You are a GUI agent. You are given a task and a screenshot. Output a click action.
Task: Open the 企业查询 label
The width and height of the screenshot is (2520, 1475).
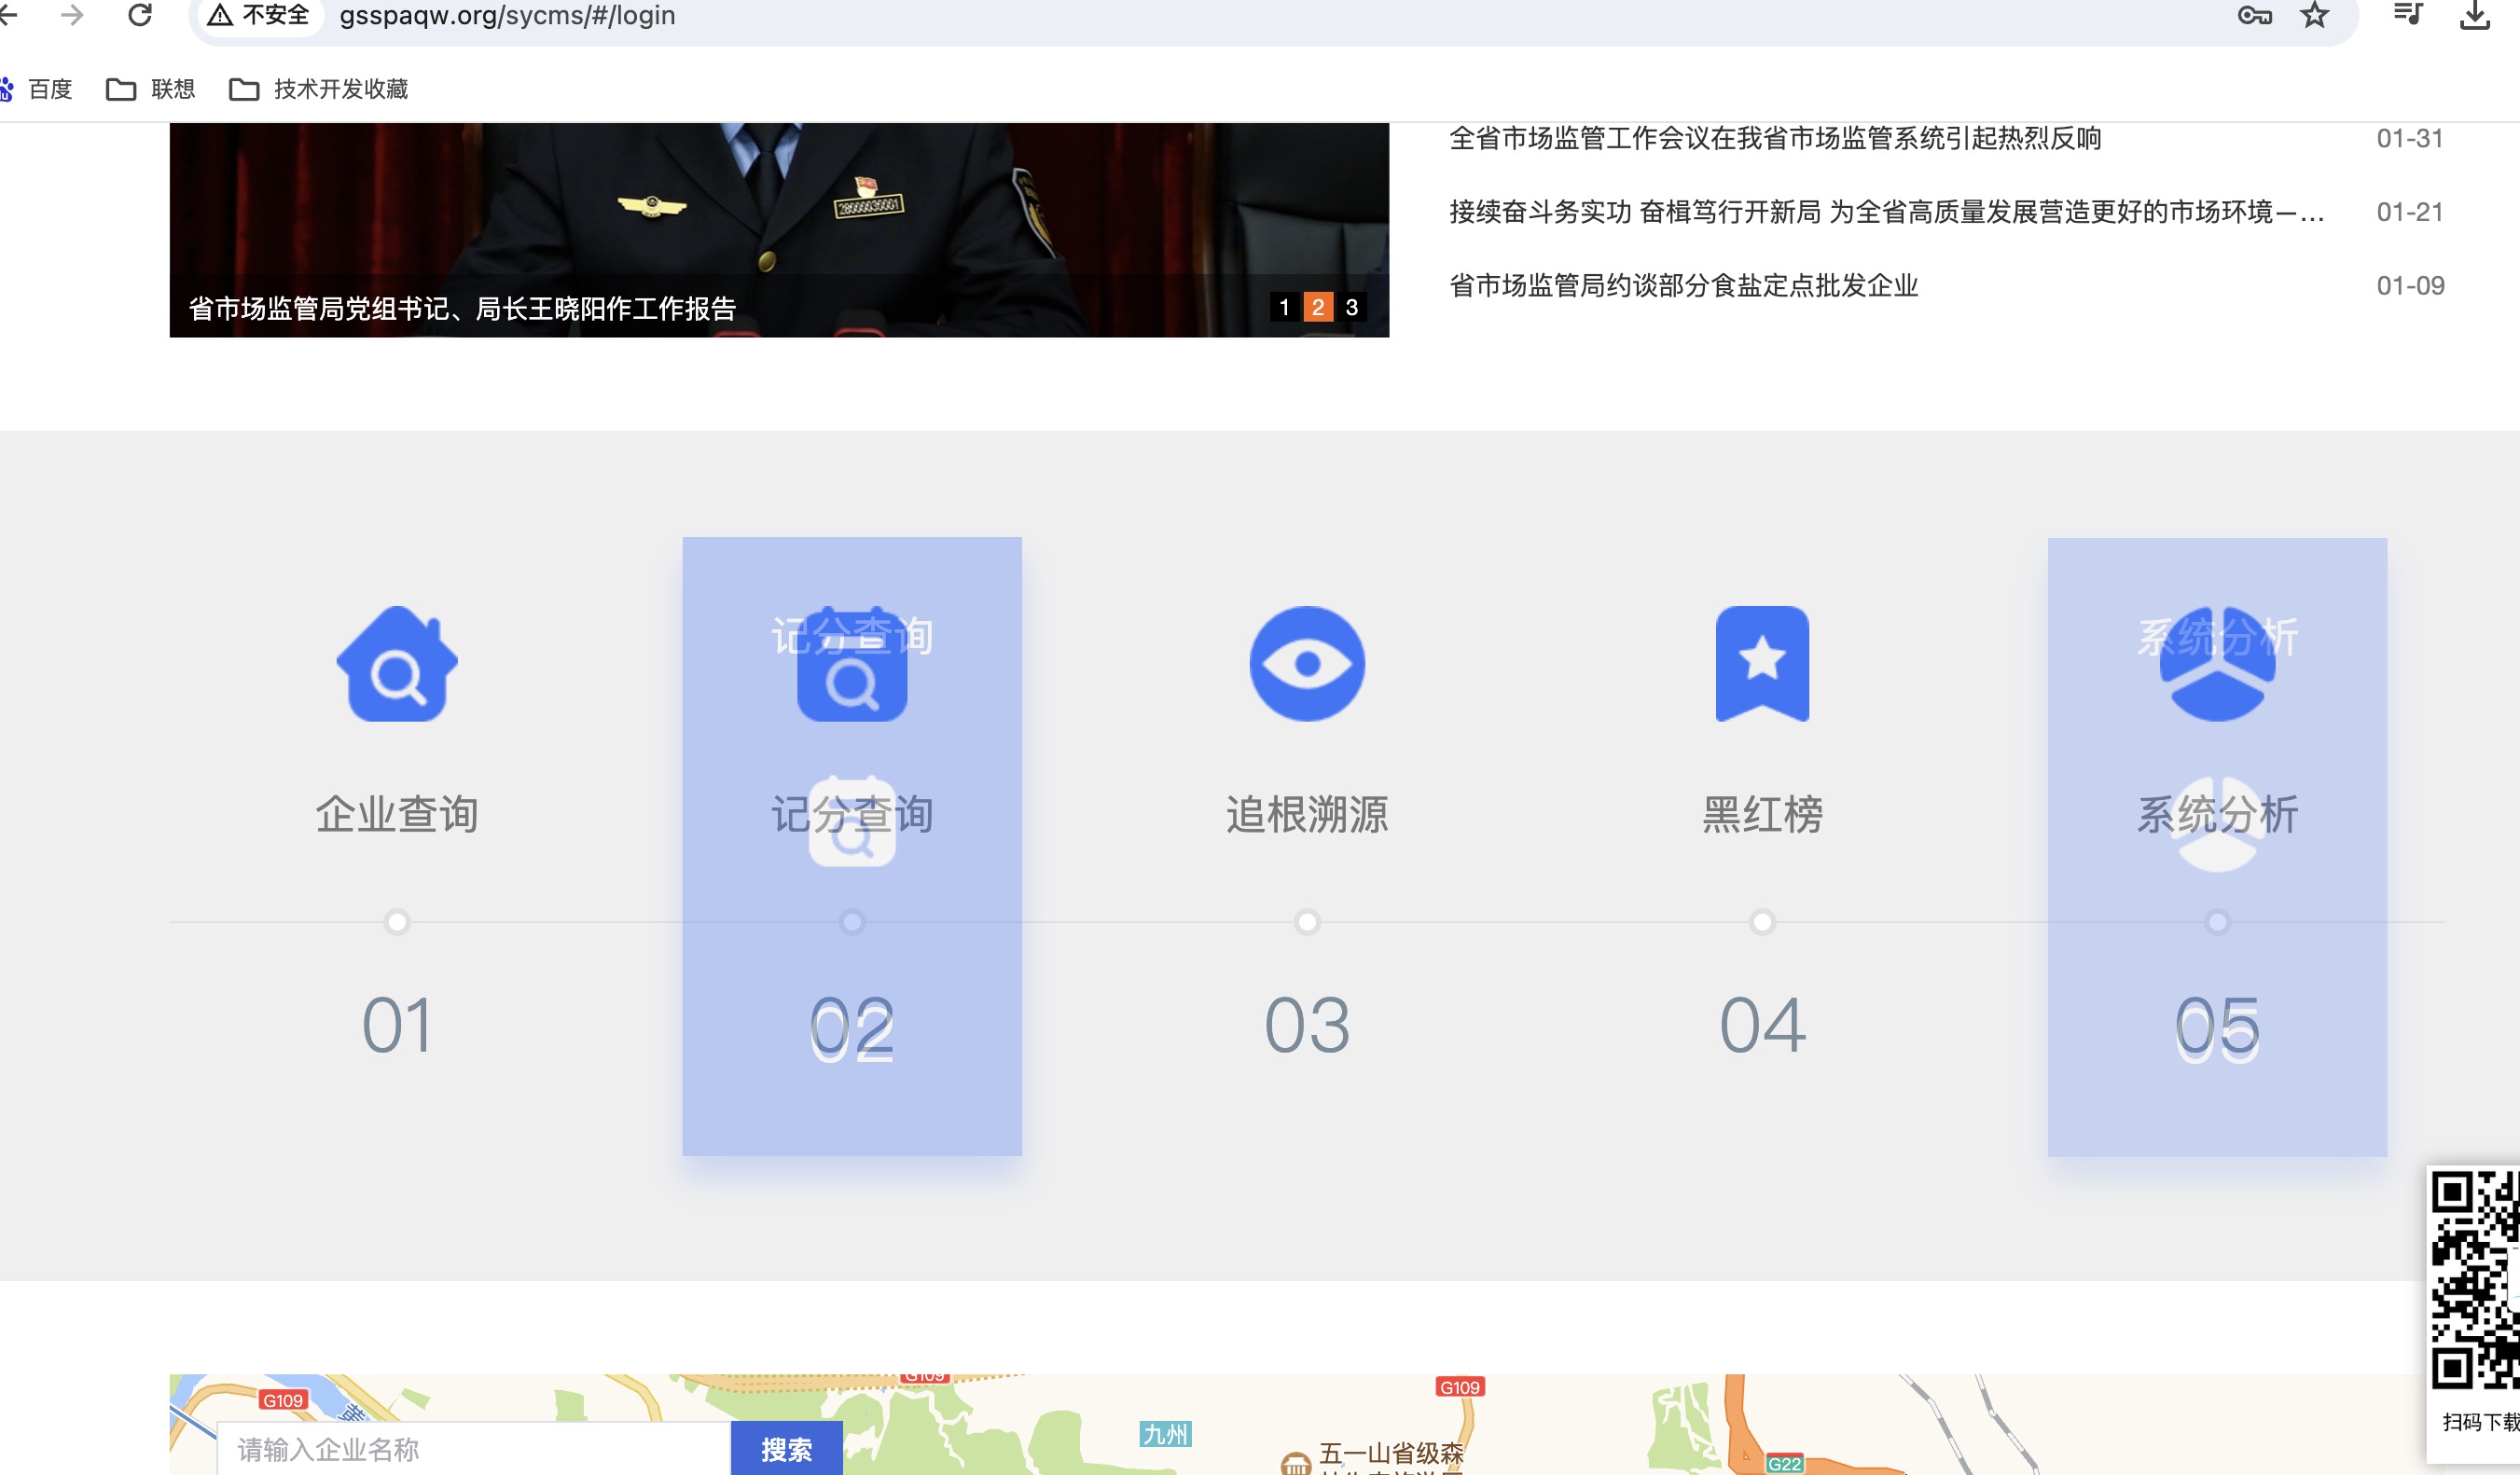[397, 814]
